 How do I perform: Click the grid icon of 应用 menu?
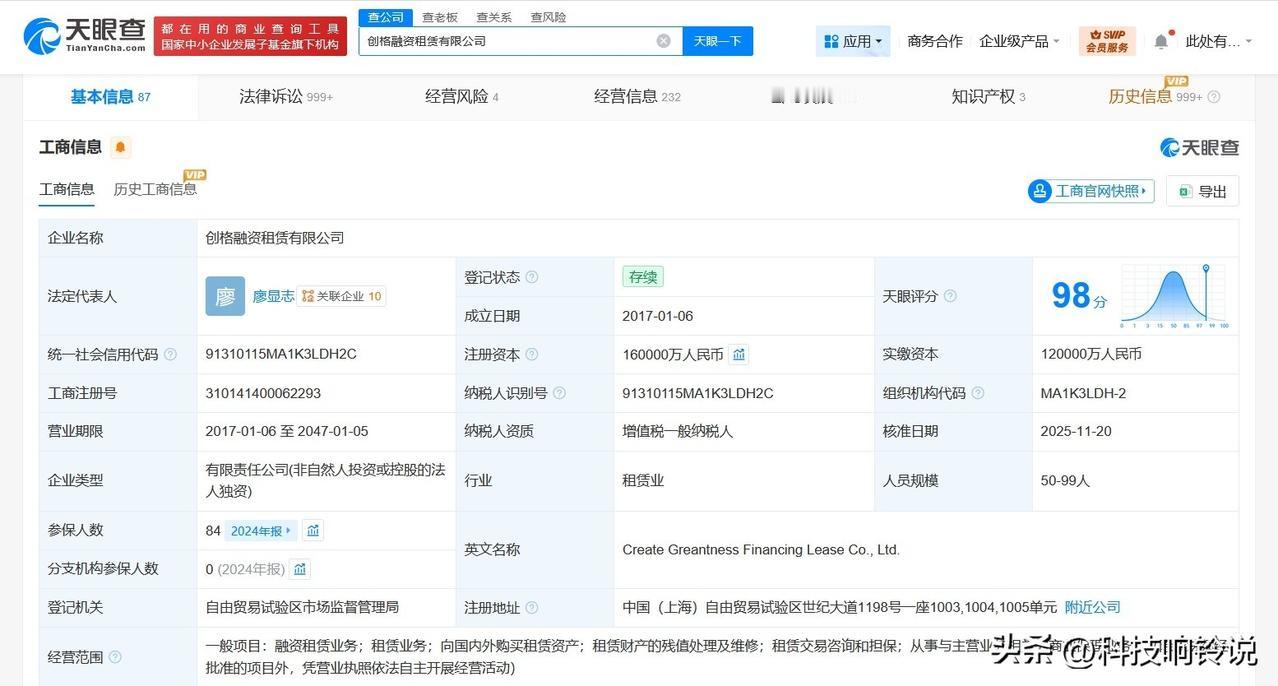point(831,41)
